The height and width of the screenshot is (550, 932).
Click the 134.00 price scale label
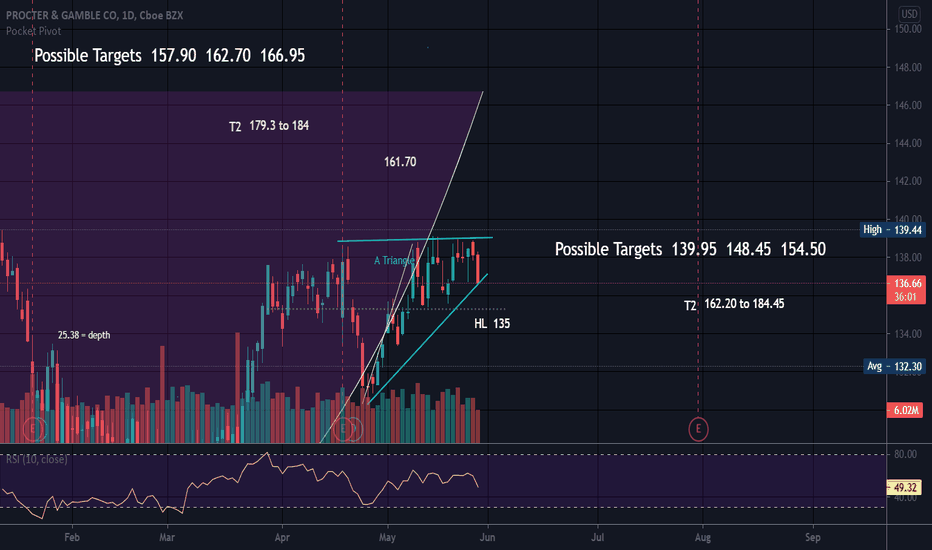point(908,334)
